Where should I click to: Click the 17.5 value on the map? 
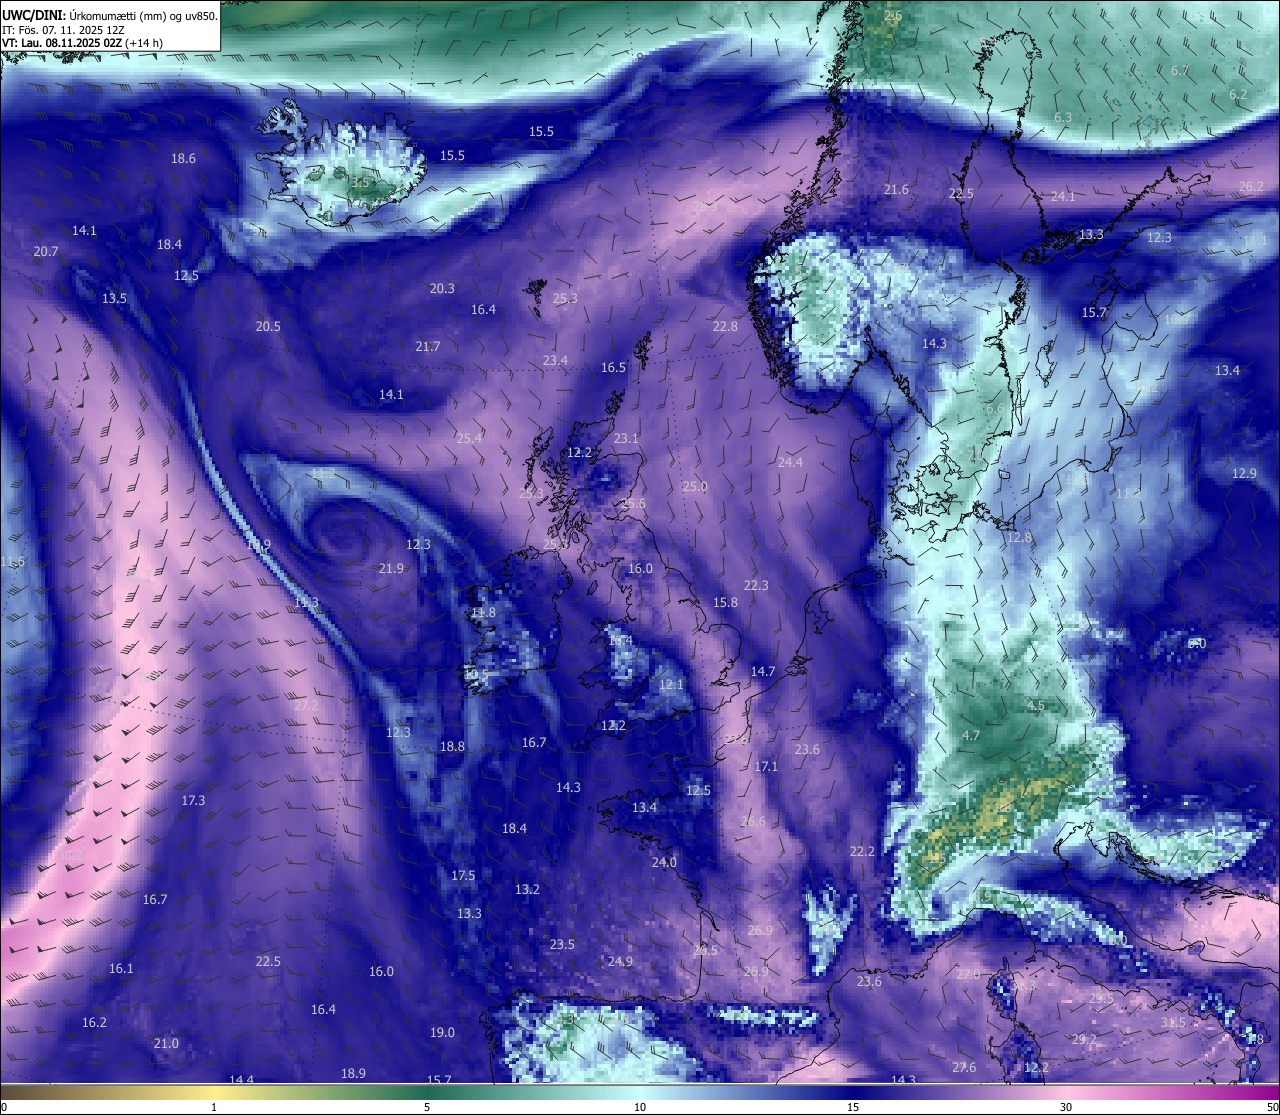(463, 875)
